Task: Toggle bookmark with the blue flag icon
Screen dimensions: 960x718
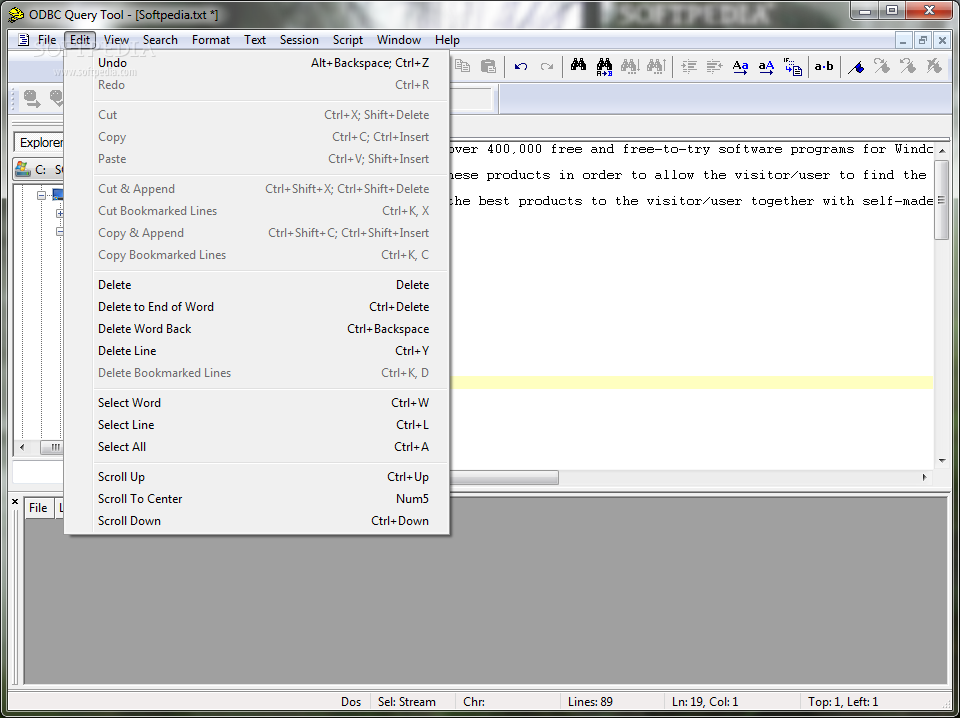Action: click(856, 66)
